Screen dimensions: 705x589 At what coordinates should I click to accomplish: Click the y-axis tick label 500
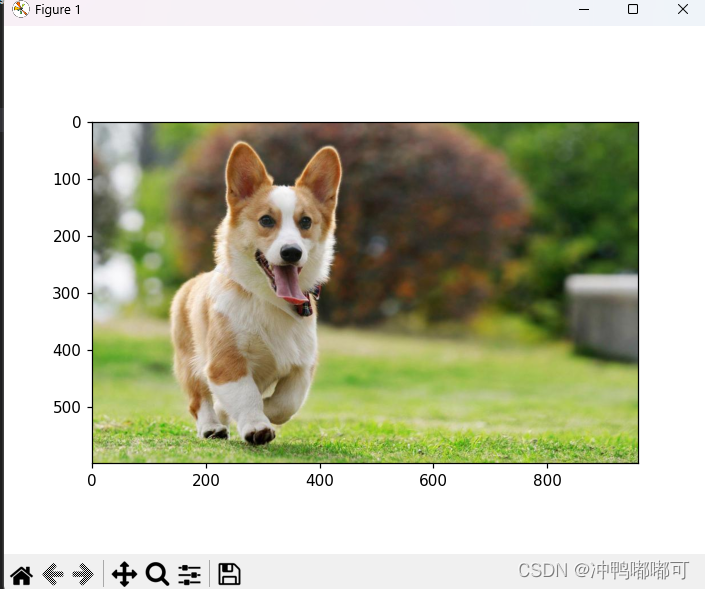67,407
